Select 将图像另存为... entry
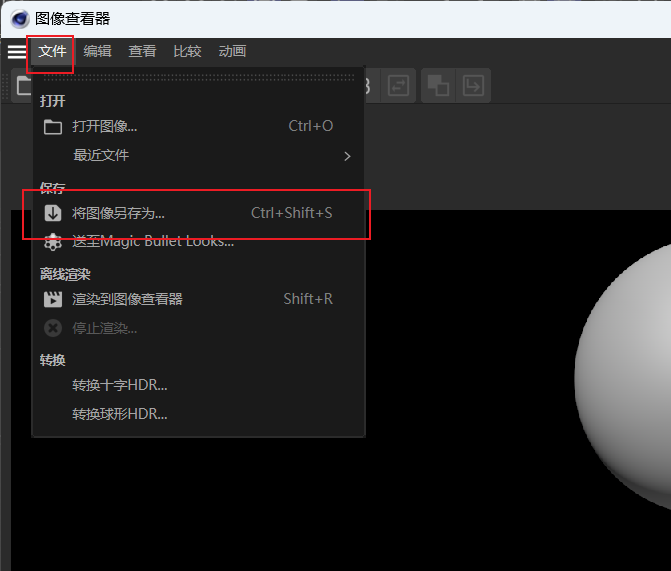 pyautogui.click(x=199, y=213)
